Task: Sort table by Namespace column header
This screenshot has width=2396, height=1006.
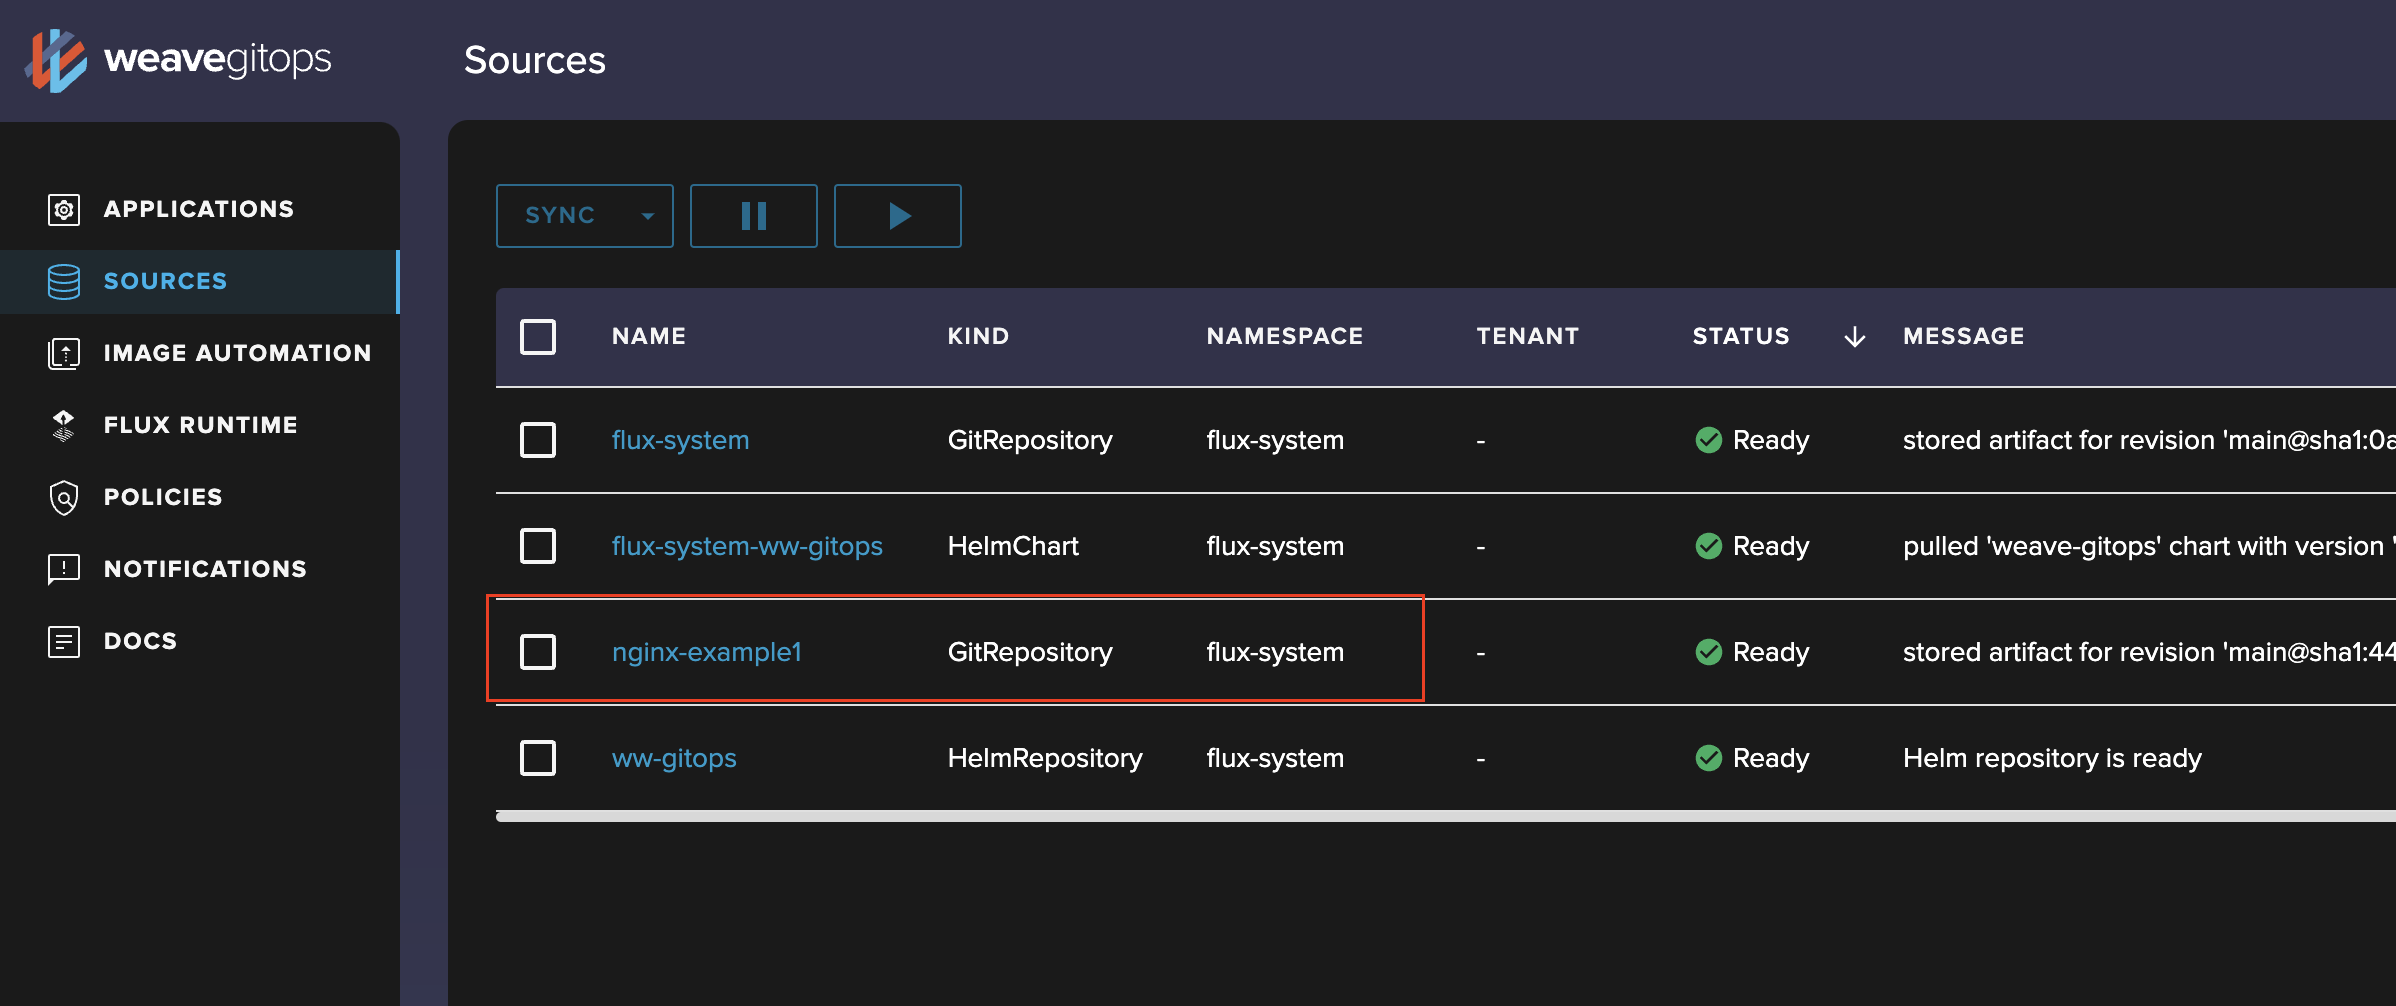Action: click(1285, 337)
